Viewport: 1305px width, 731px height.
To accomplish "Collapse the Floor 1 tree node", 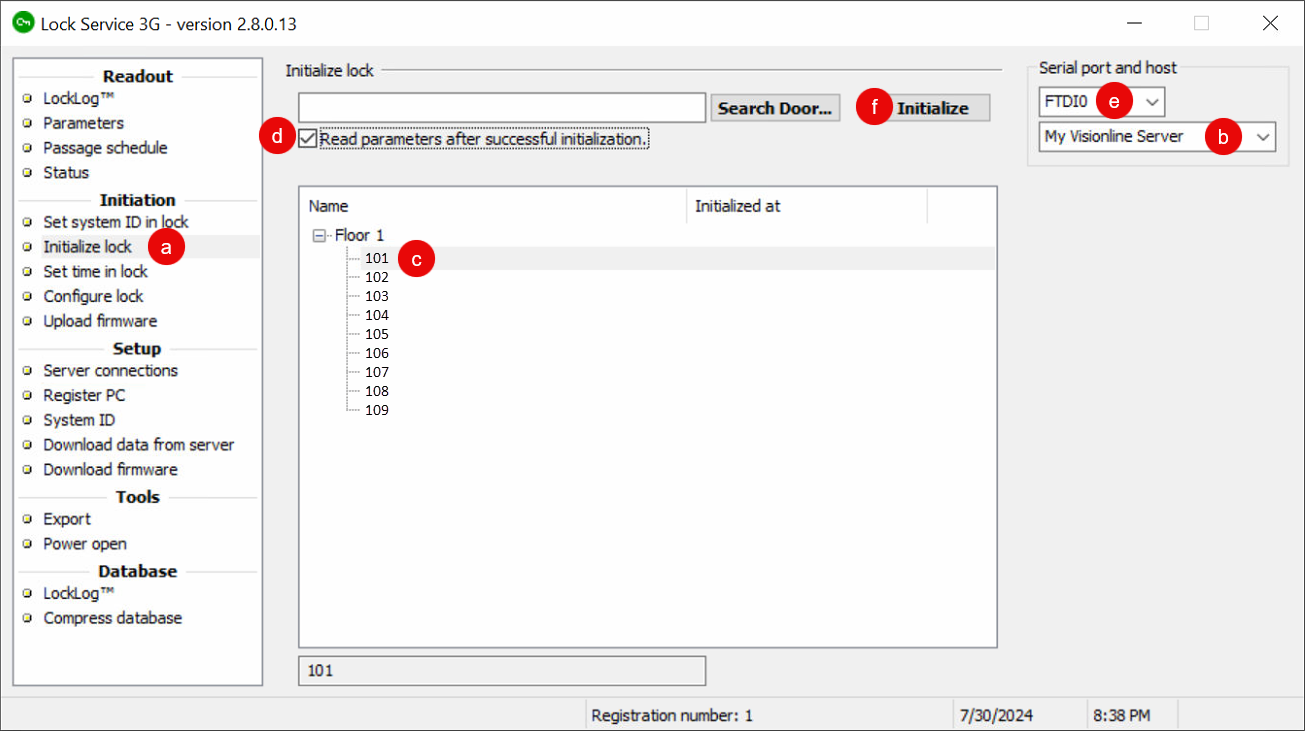I will coord(318,235).
